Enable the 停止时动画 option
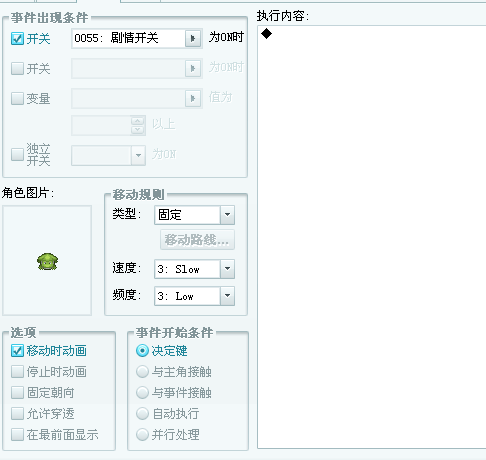Image resolution: width=486 pixels, height=460 pixels. (17, 372)
